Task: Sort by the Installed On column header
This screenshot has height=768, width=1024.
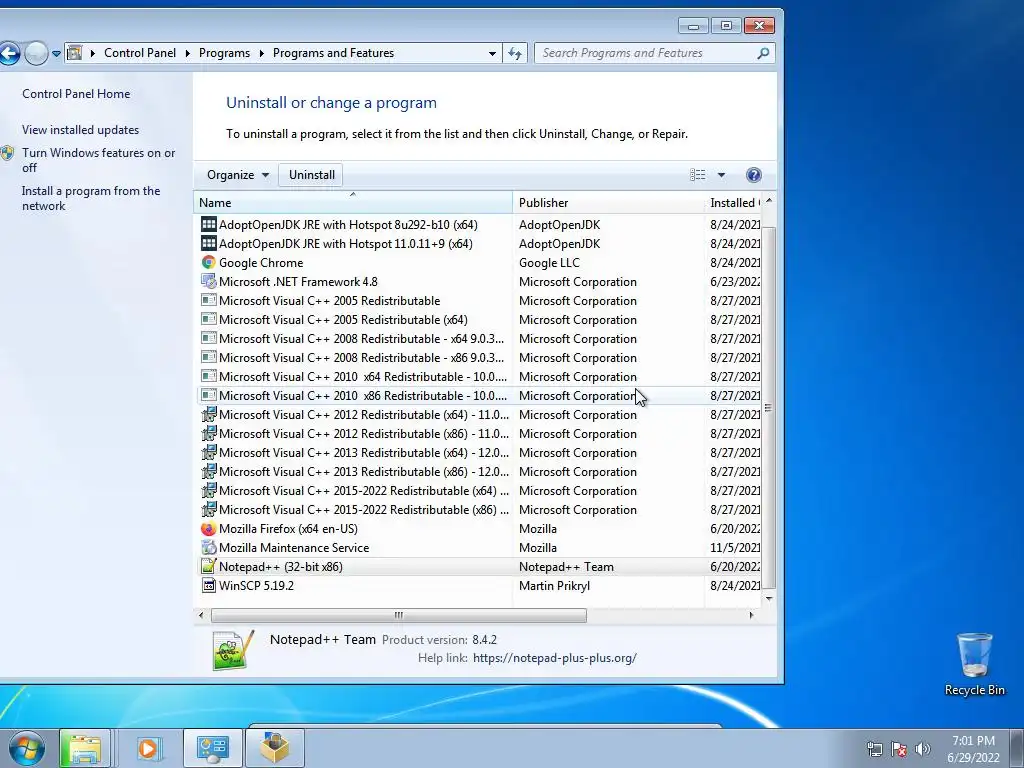Action: click(x=734, y=202)
